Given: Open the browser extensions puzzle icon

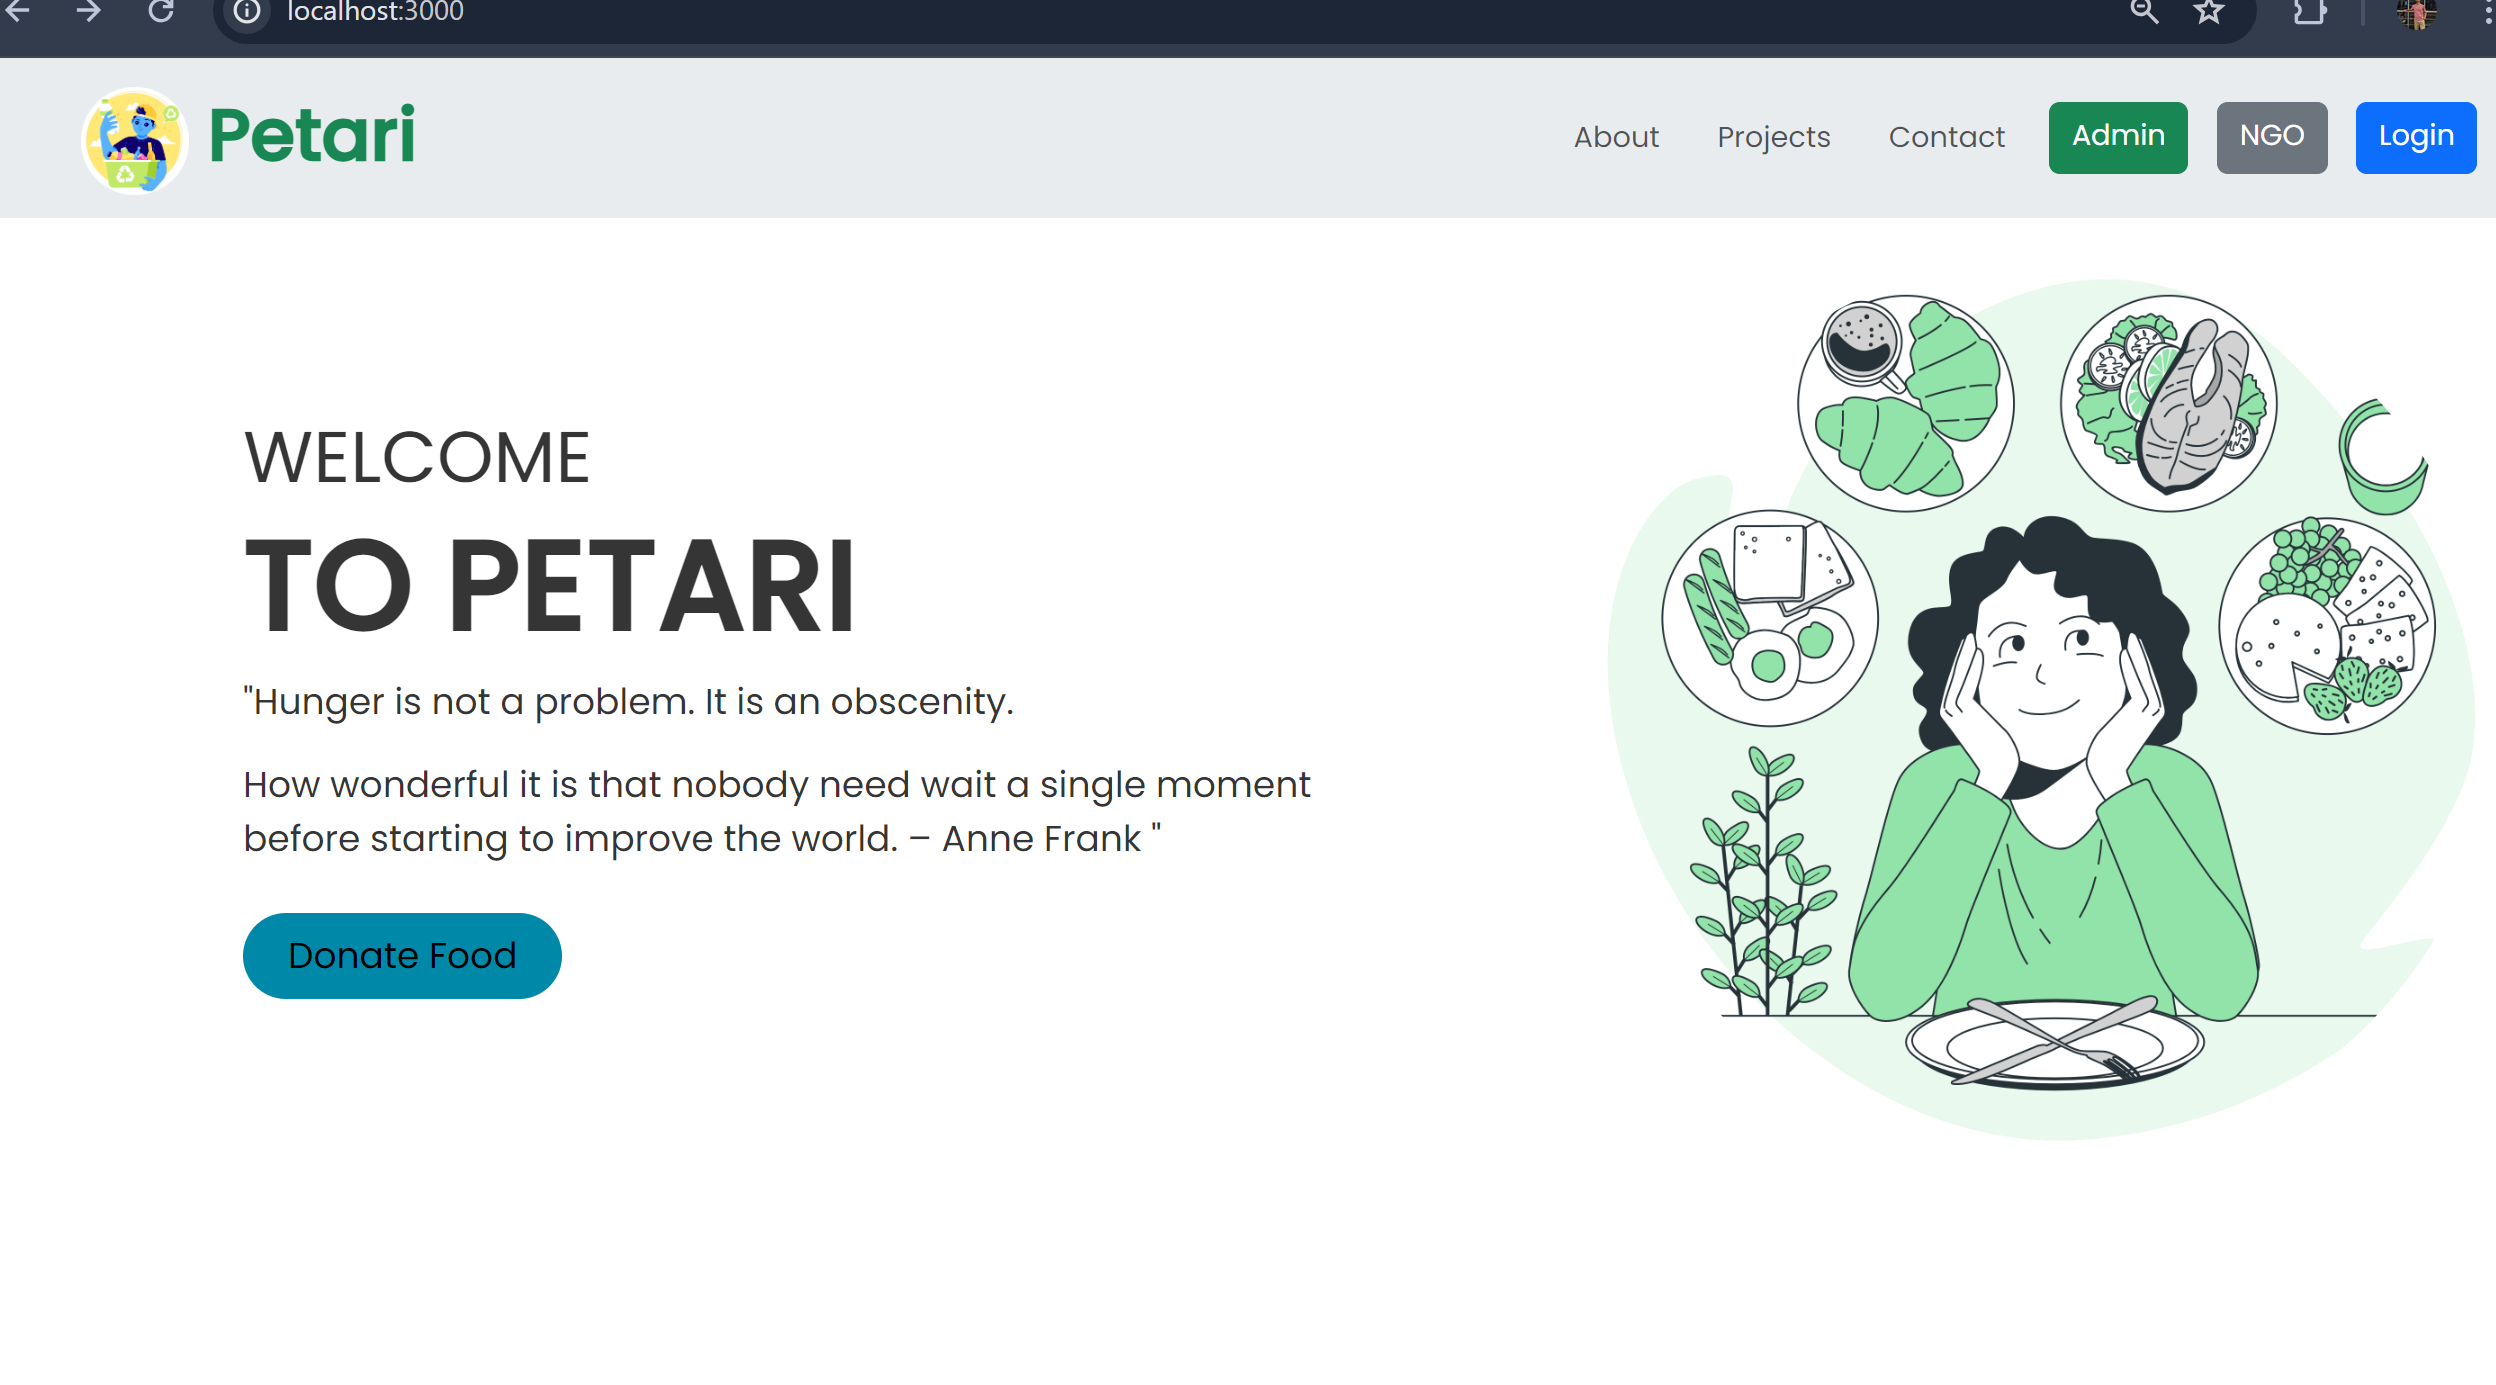Looking at the screenshot, I should [x=2309, y=11].
